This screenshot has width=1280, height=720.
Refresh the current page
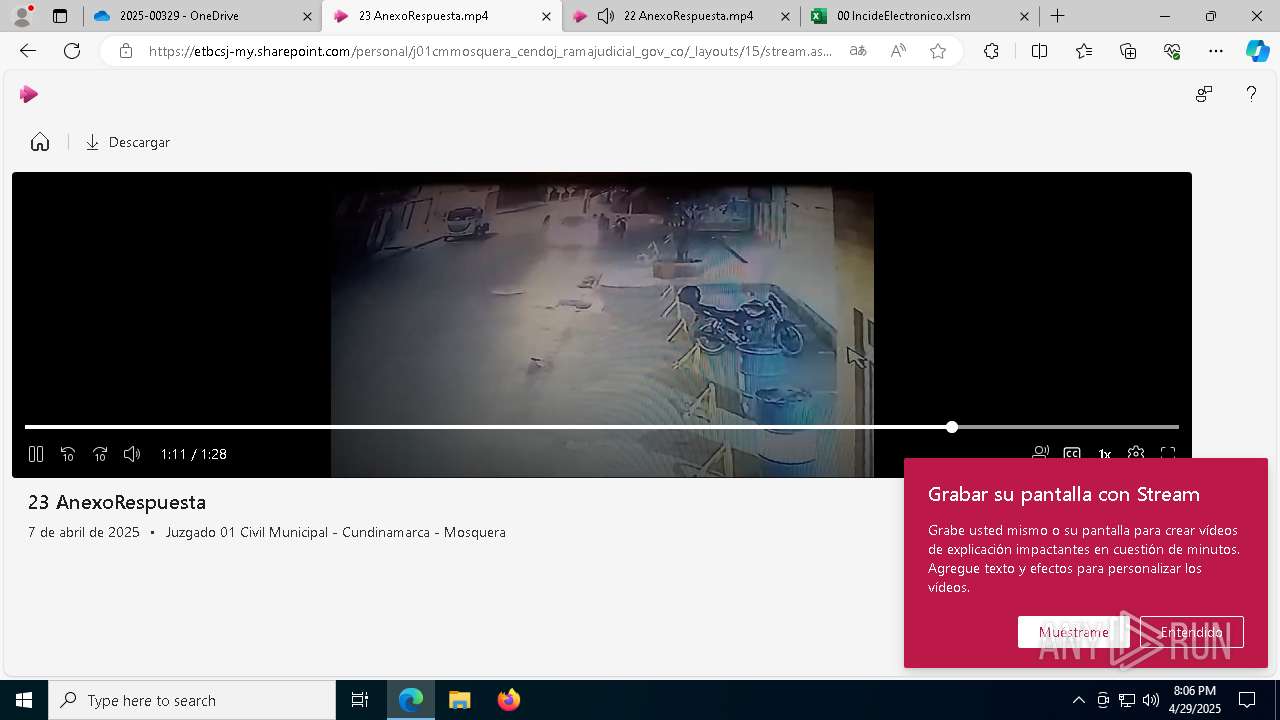point(72,51)
